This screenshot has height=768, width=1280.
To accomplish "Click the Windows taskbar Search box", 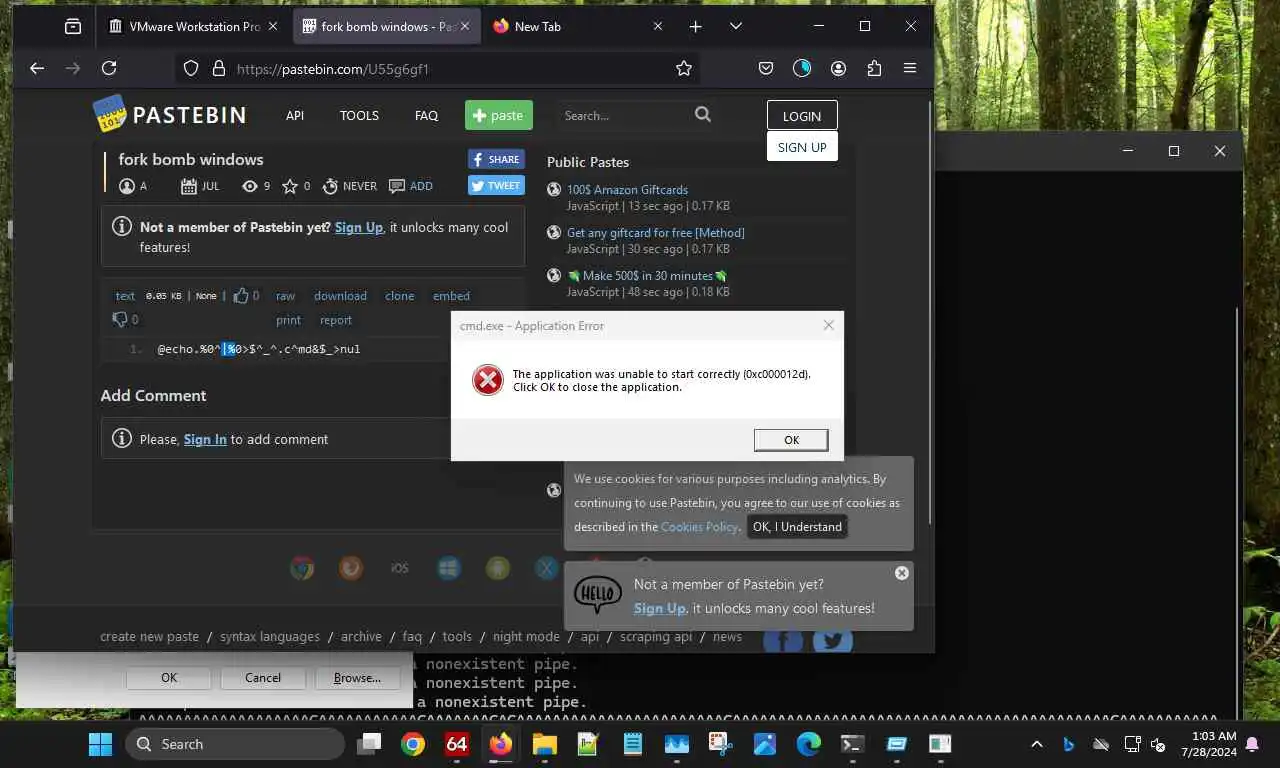I will click(235, 744).
